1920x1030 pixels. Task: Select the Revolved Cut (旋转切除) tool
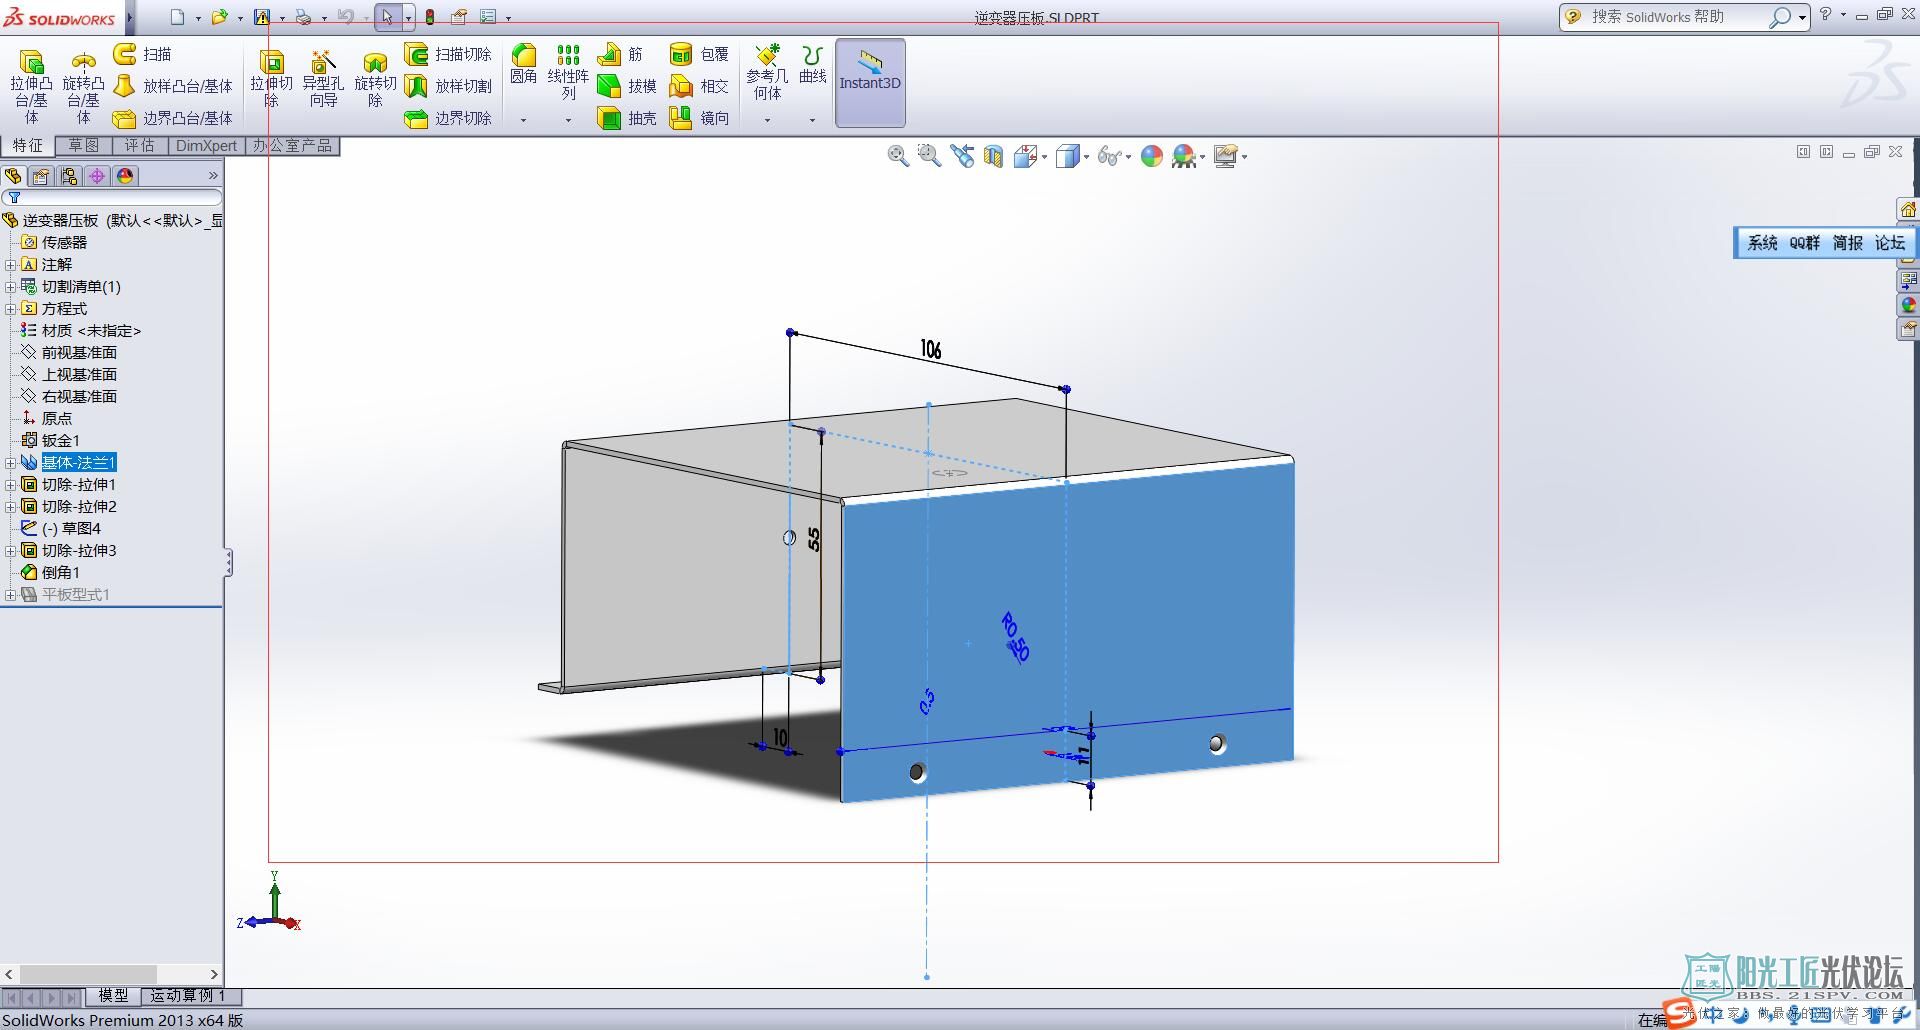tap(375, 78)
